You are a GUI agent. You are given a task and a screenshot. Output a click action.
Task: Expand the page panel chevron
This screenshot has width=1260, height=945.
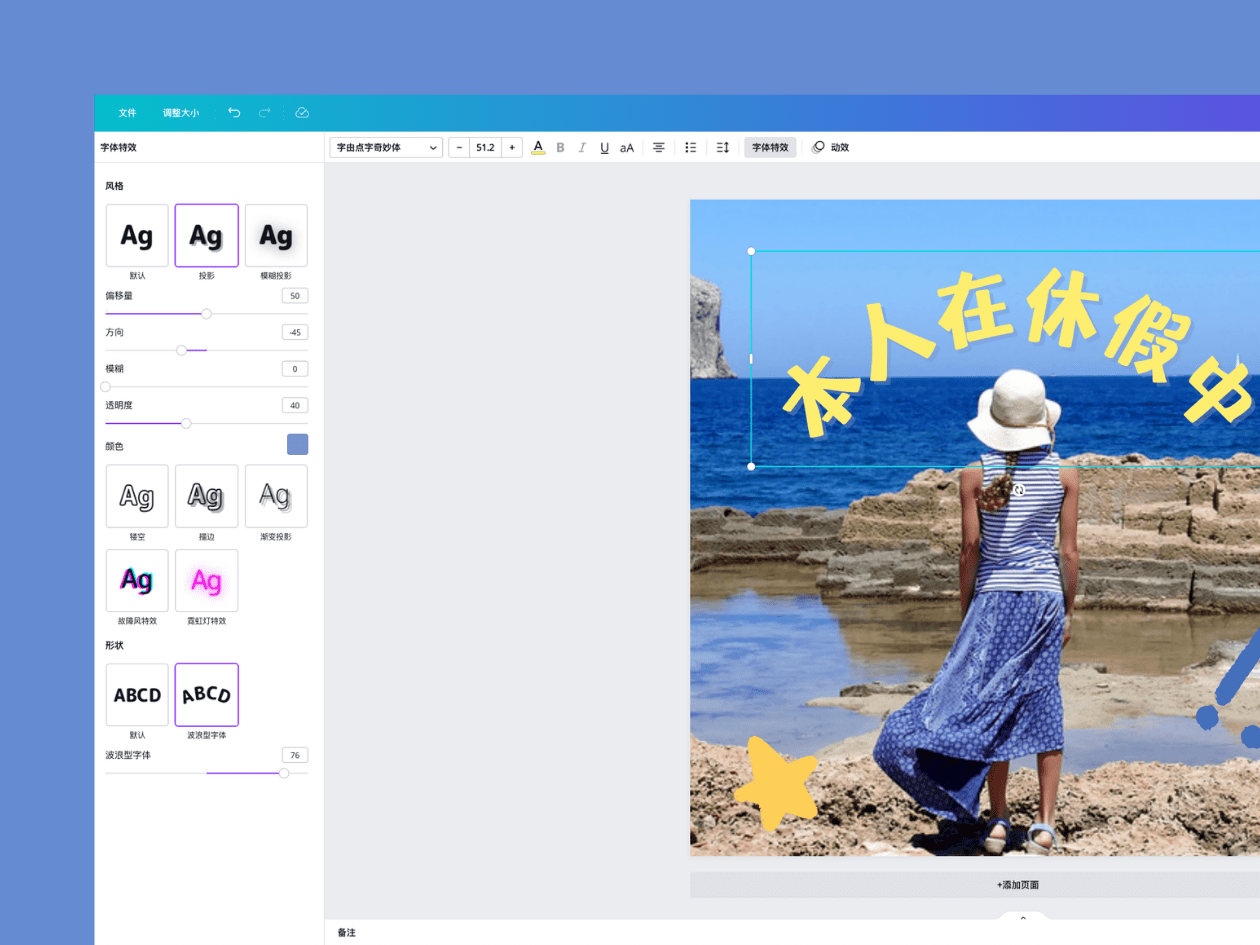[x=1023, y=917]
